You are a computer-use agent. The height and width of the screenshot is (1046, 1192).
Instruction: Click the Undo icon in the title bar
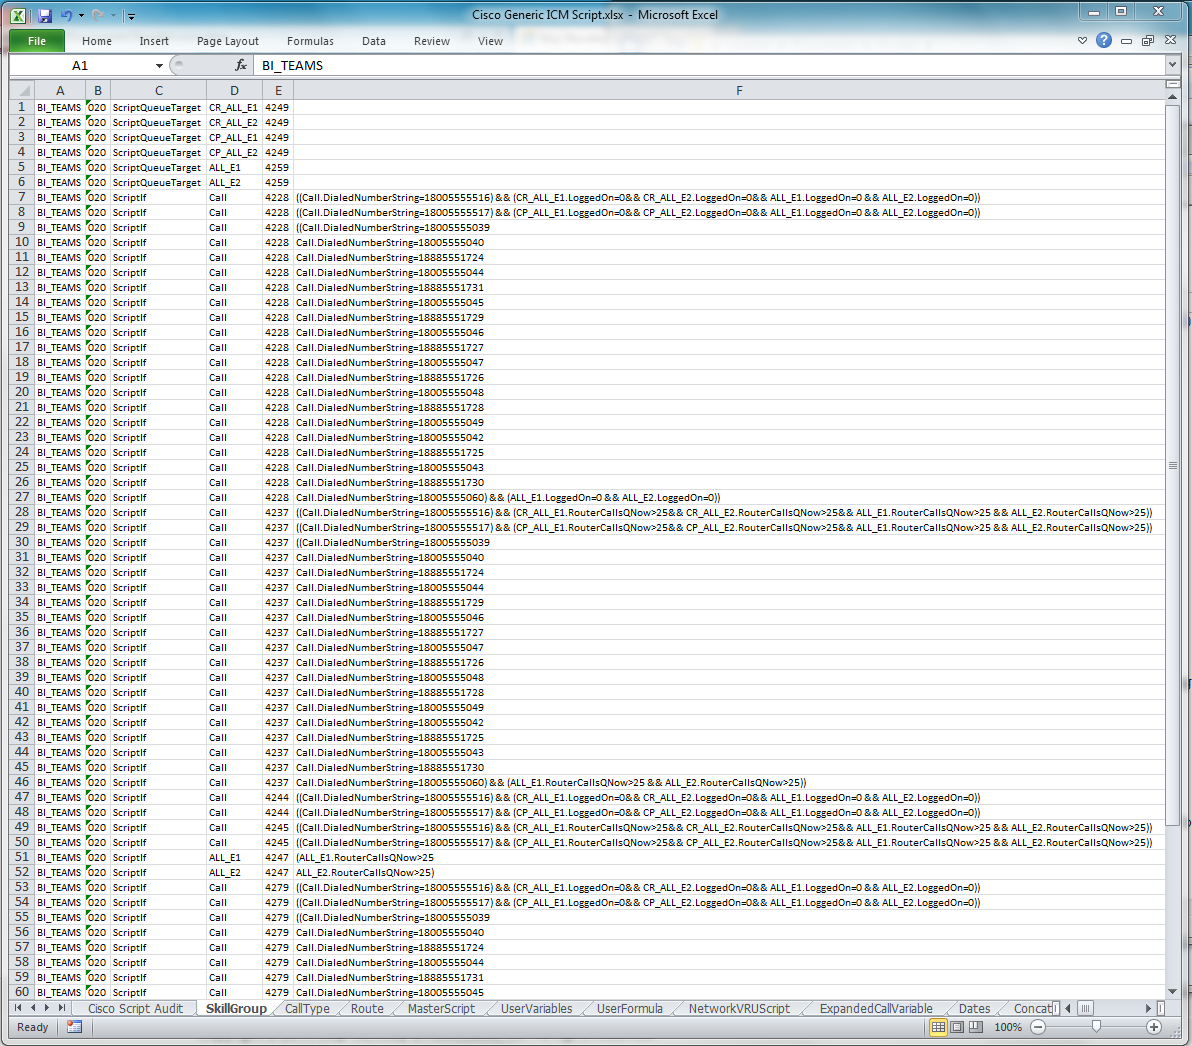[x=66, y=15]
